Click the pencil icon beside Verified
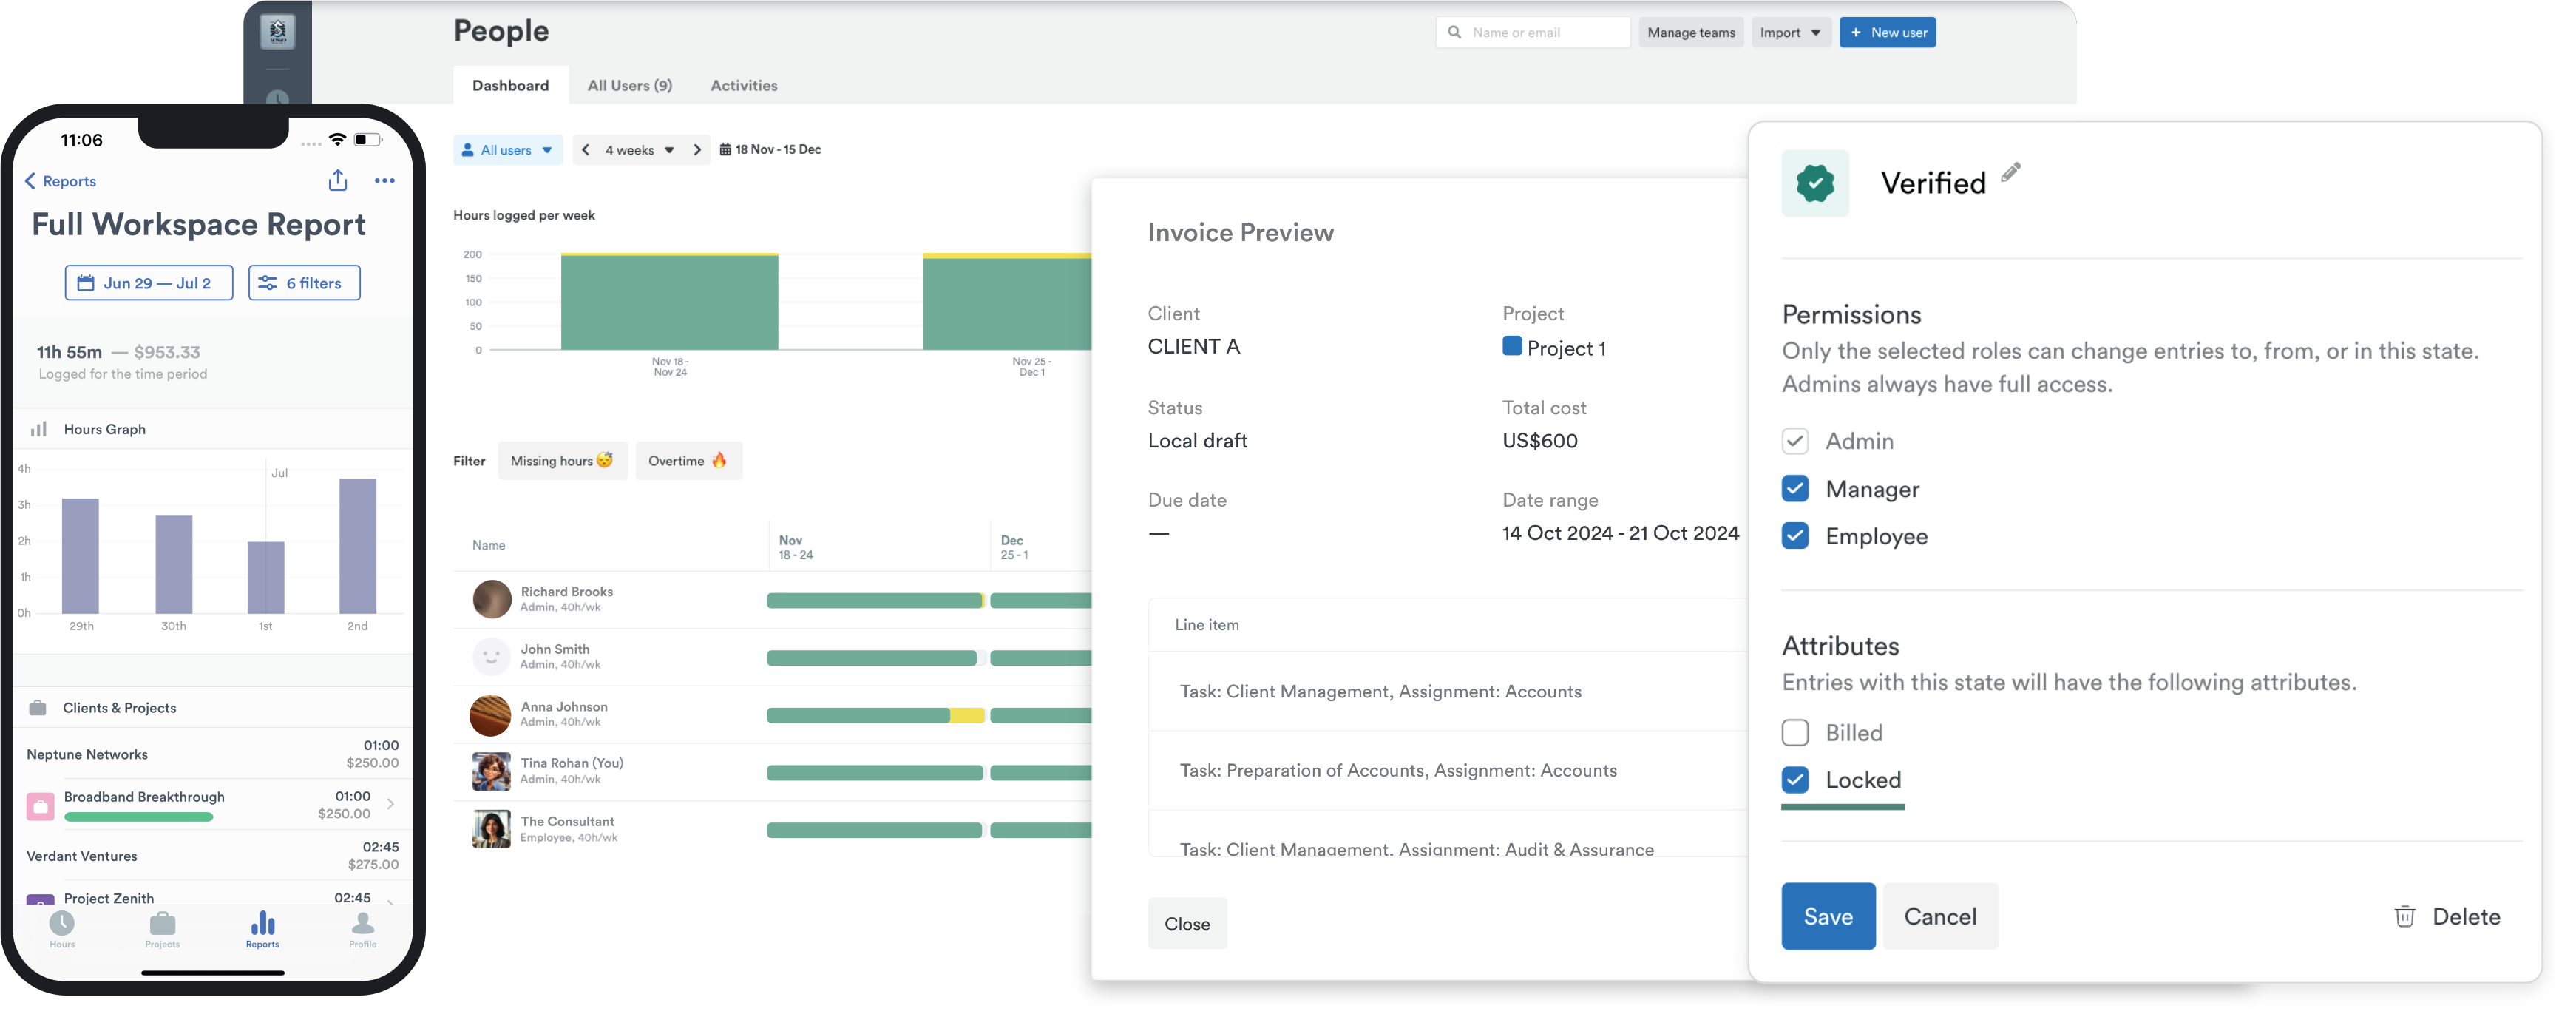2576x1017 pixels. 2010,173
